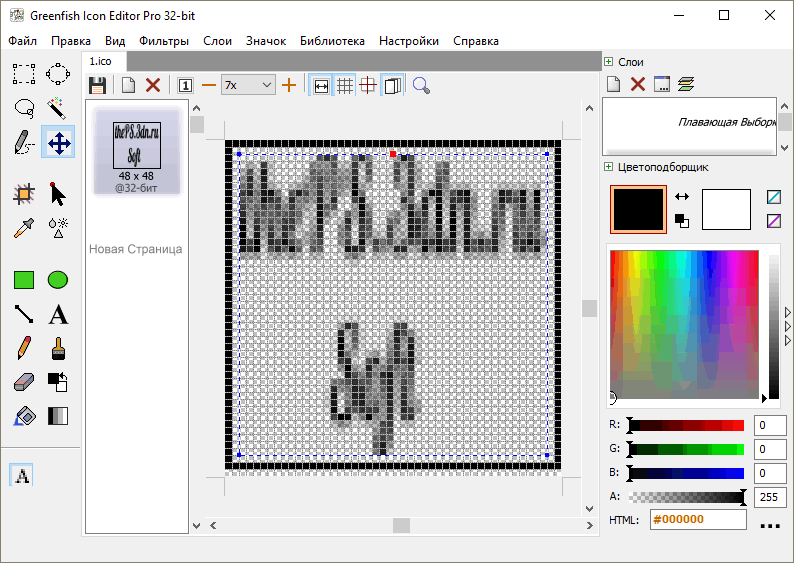Viewport: 794px width, 563px height.
Task: Zoom in with the plus button
Action: point(289,85)
